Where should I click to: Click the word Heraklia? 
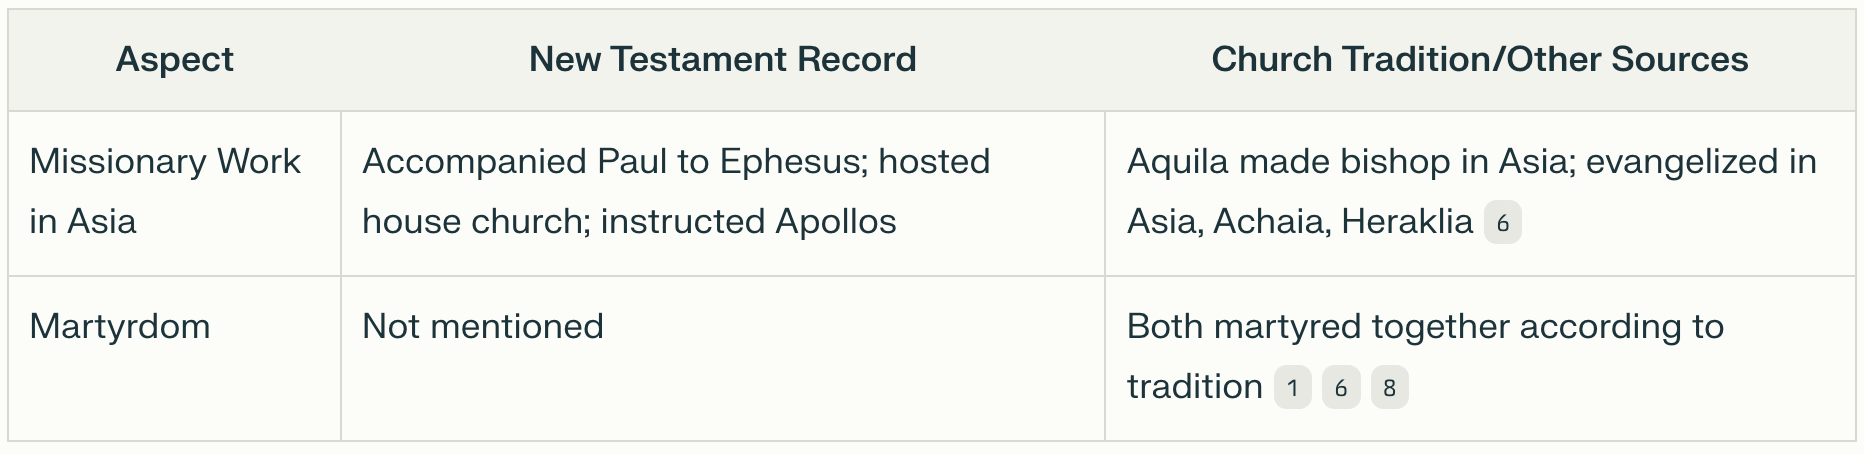[x=1406, y=222]
